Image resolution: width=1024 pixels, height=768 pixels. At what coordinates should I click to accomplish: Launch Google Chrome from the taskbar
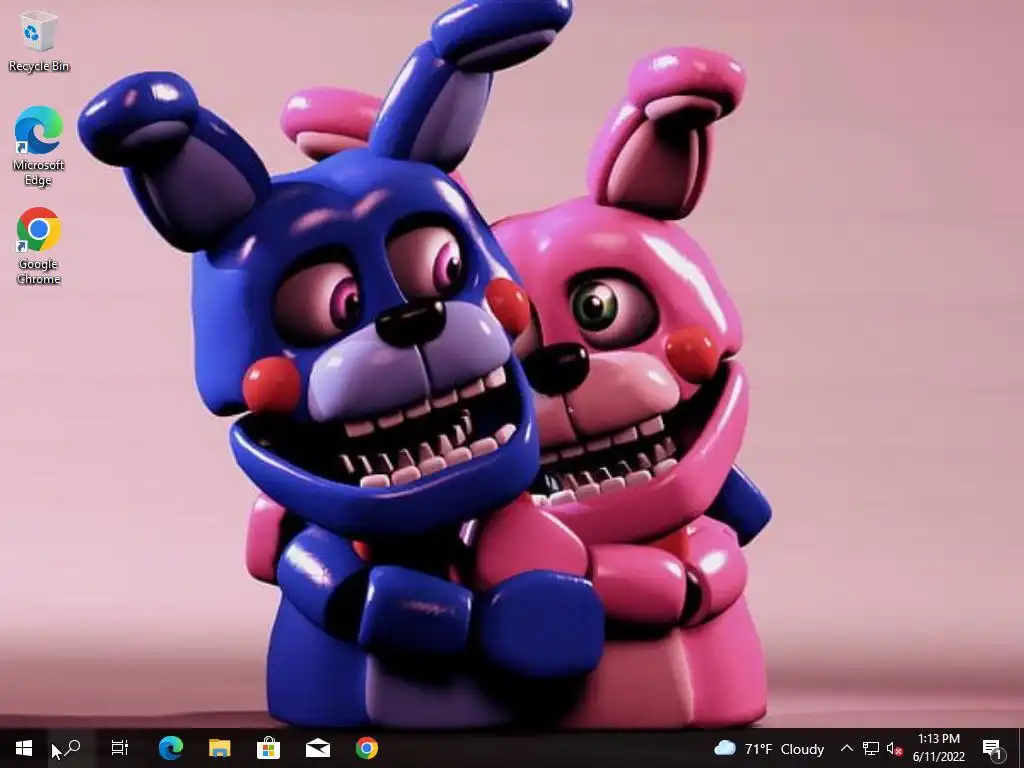366,748
